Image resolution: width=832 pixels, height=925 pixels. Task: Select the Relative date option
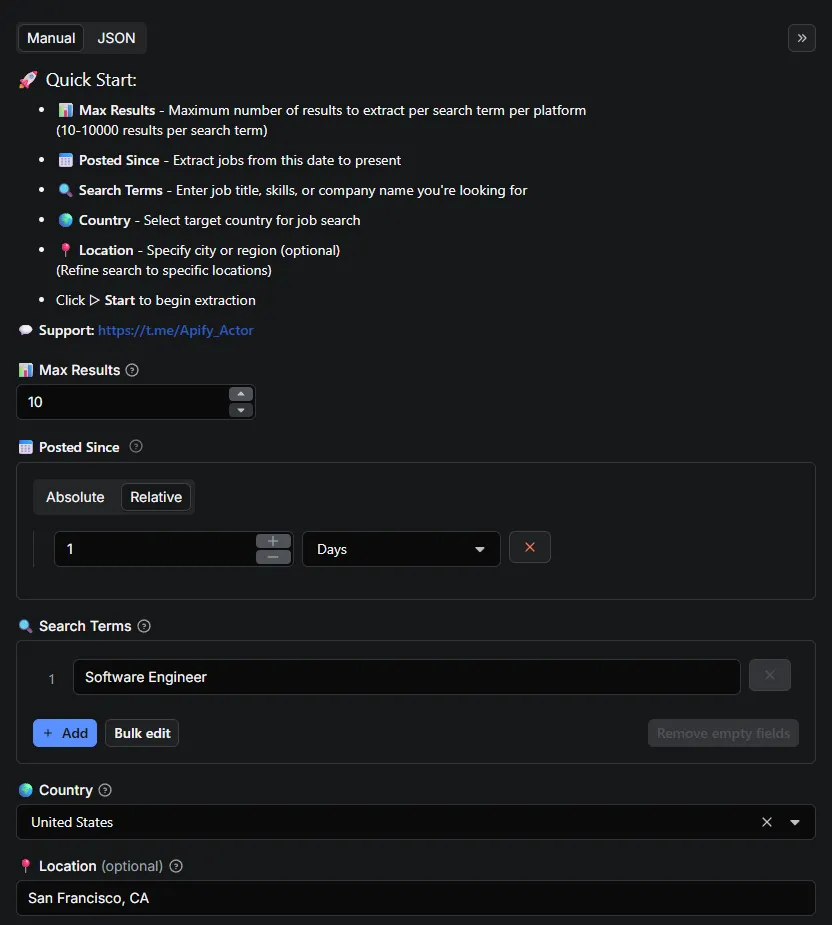tap(156, 497)
